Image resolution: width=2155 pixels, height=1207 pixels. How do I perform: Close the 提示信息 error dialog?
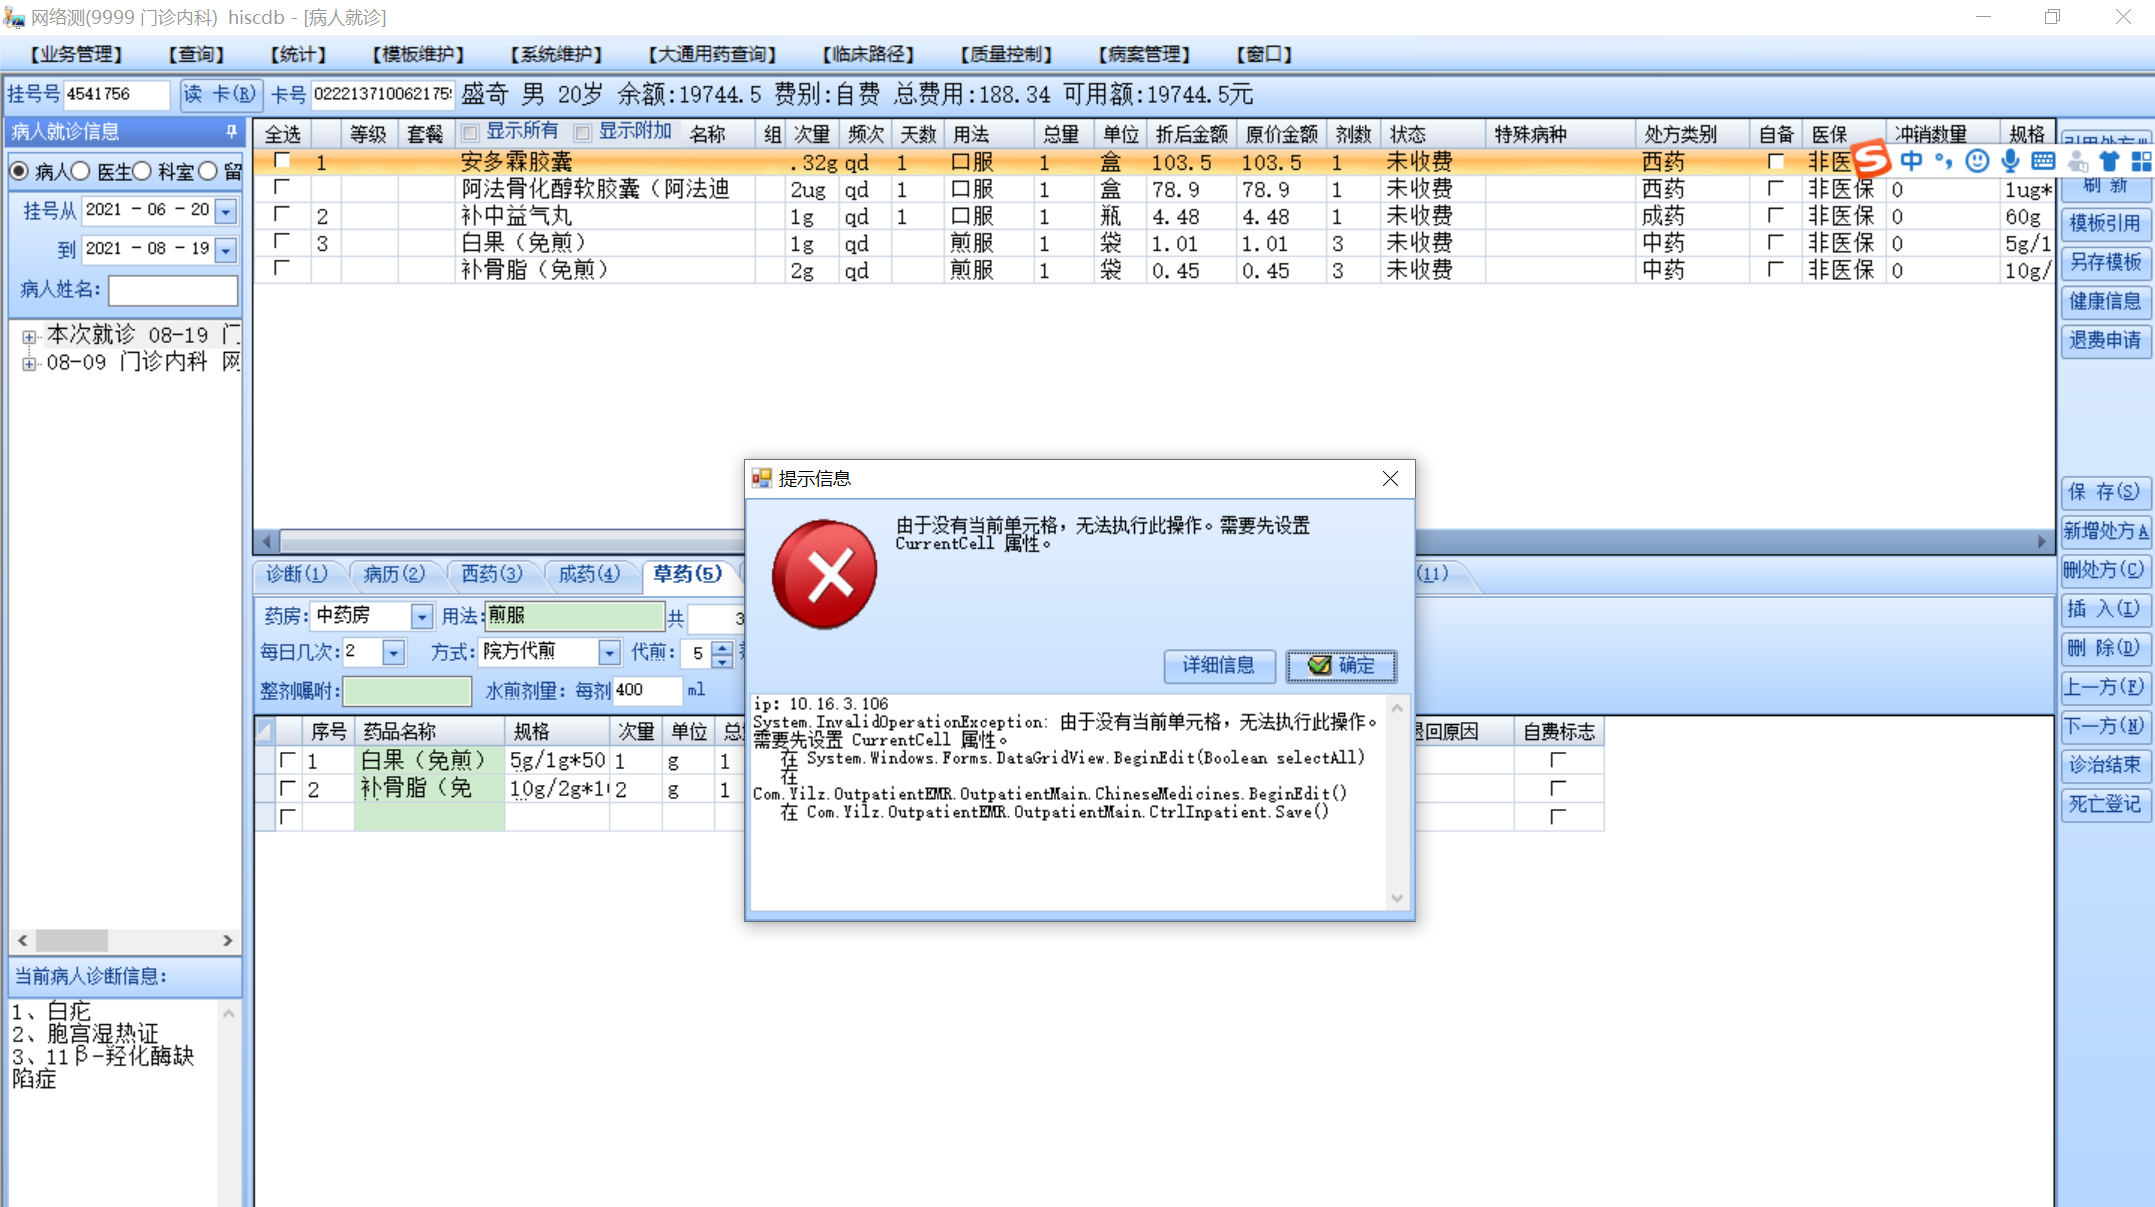[x=1389, y=479]
